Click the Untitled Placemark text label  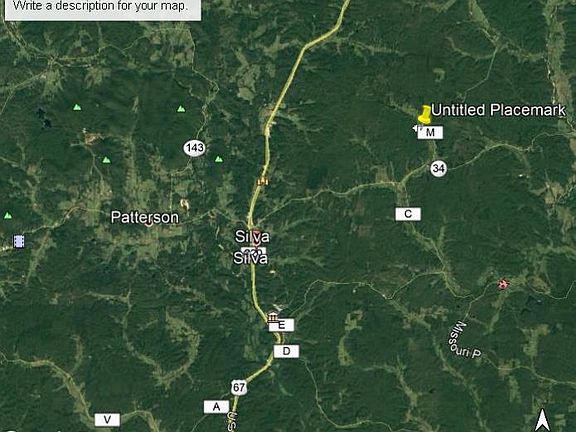pos(498,110)
